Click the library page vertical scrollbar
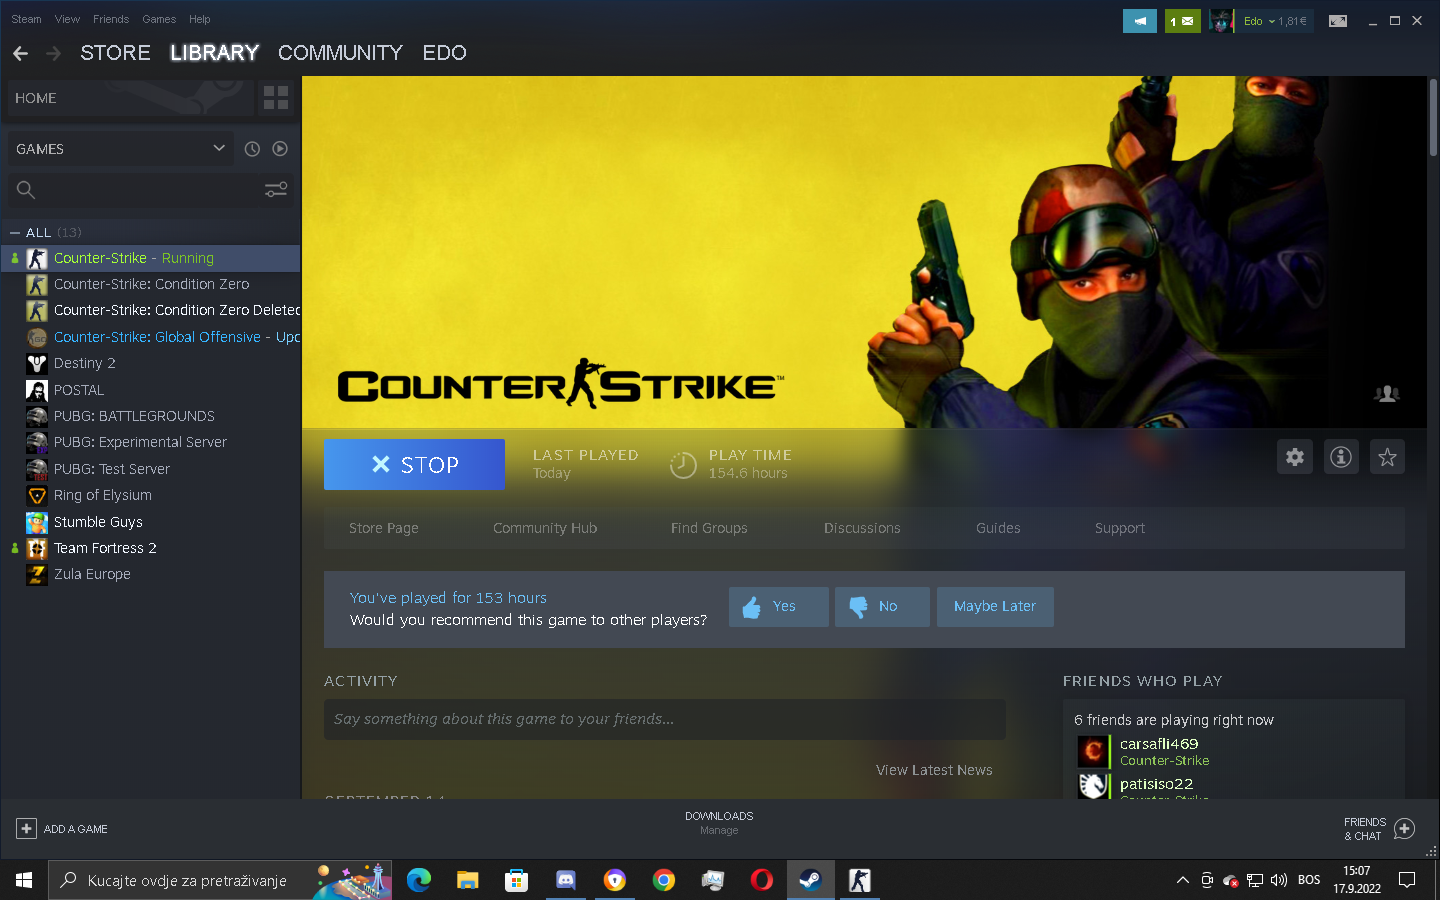The image size is (1440, 900). pyautogui.click(x=1432, y=118)
